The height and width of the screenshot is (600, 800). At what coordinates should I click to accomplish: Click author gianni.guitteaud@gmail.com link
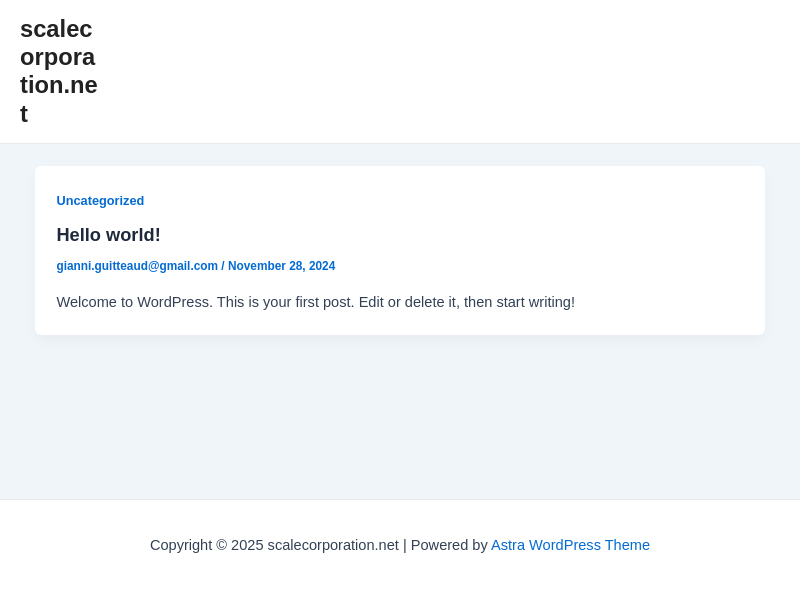tap(137, 266)
